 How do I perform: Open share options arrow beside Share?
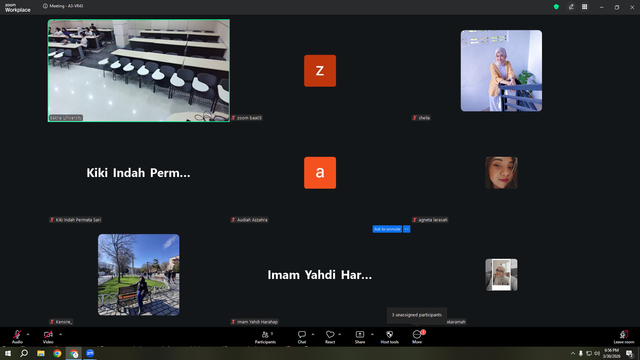point(372,335)
